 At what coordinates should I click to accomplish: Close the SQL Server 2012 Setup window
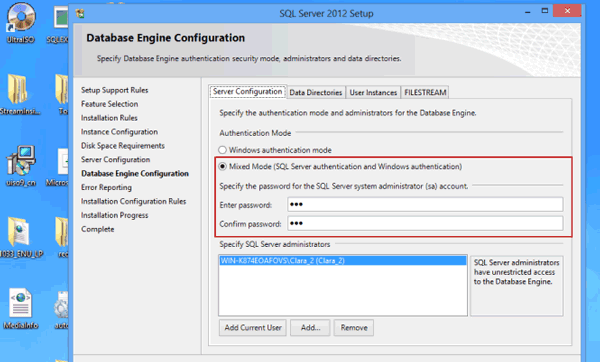coord(567,11)
